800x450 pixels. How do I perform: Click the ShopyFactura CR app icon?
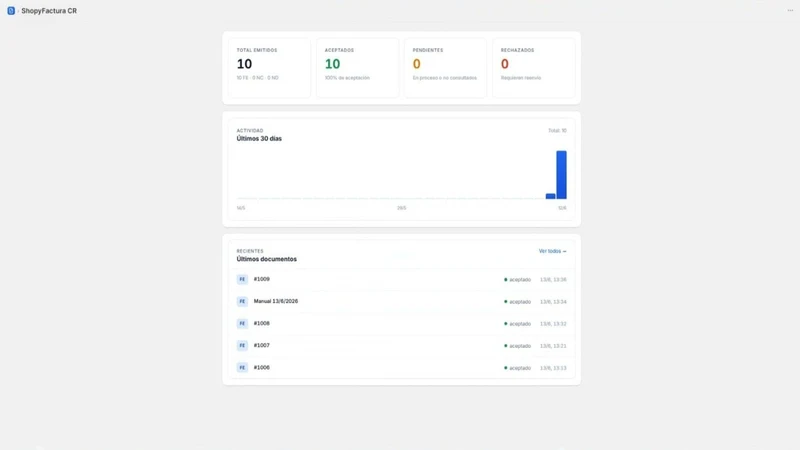[x=11, y=11]
